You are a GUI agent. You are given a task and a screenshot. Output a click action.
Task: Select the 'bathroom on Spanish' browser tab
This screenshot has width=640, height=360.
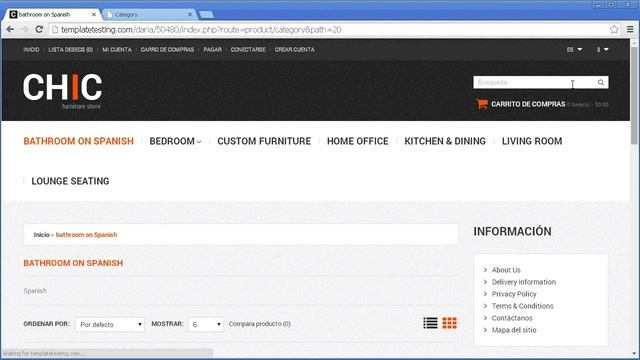(51, 14)
